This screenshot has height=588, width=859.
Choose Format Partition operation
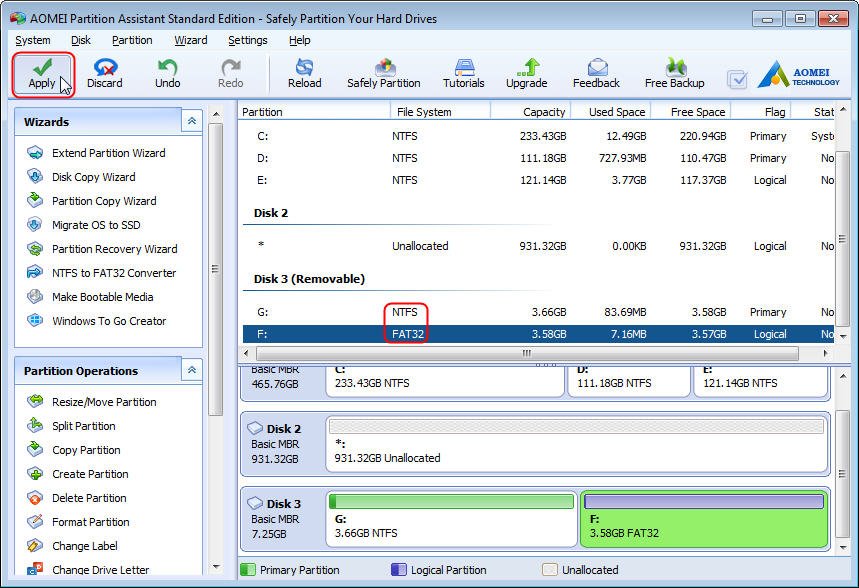pos(78,522)
